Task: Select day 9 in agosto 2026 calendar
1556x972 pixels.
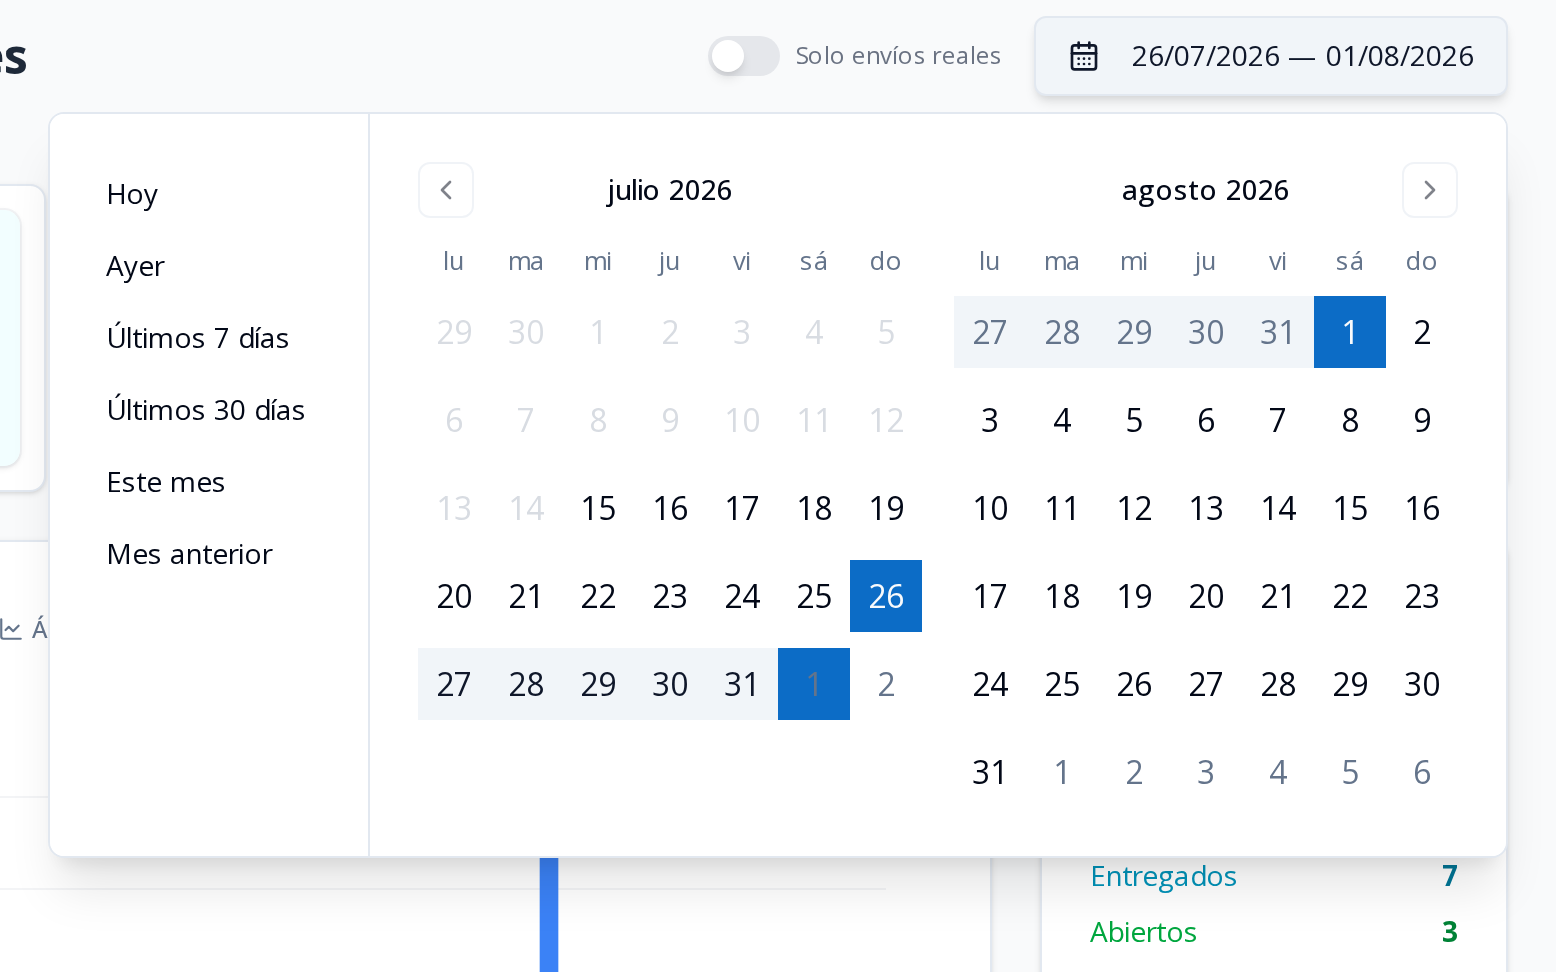Action: click(x=1422, y=420)
